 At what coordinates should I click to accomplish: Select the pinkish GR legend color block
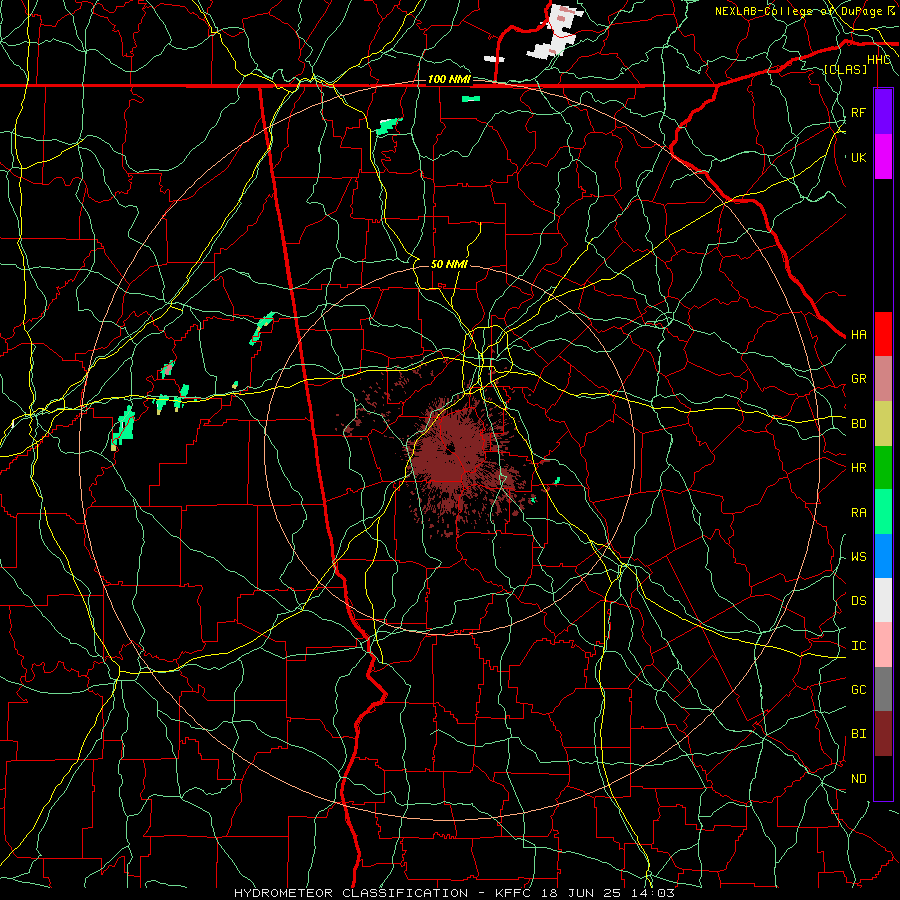tap(883, 378)
